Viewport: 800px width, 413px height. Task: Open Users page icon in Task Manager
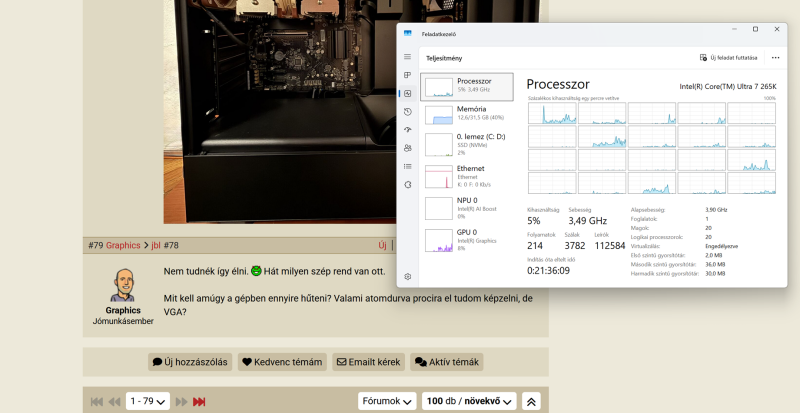pos(407,148)
